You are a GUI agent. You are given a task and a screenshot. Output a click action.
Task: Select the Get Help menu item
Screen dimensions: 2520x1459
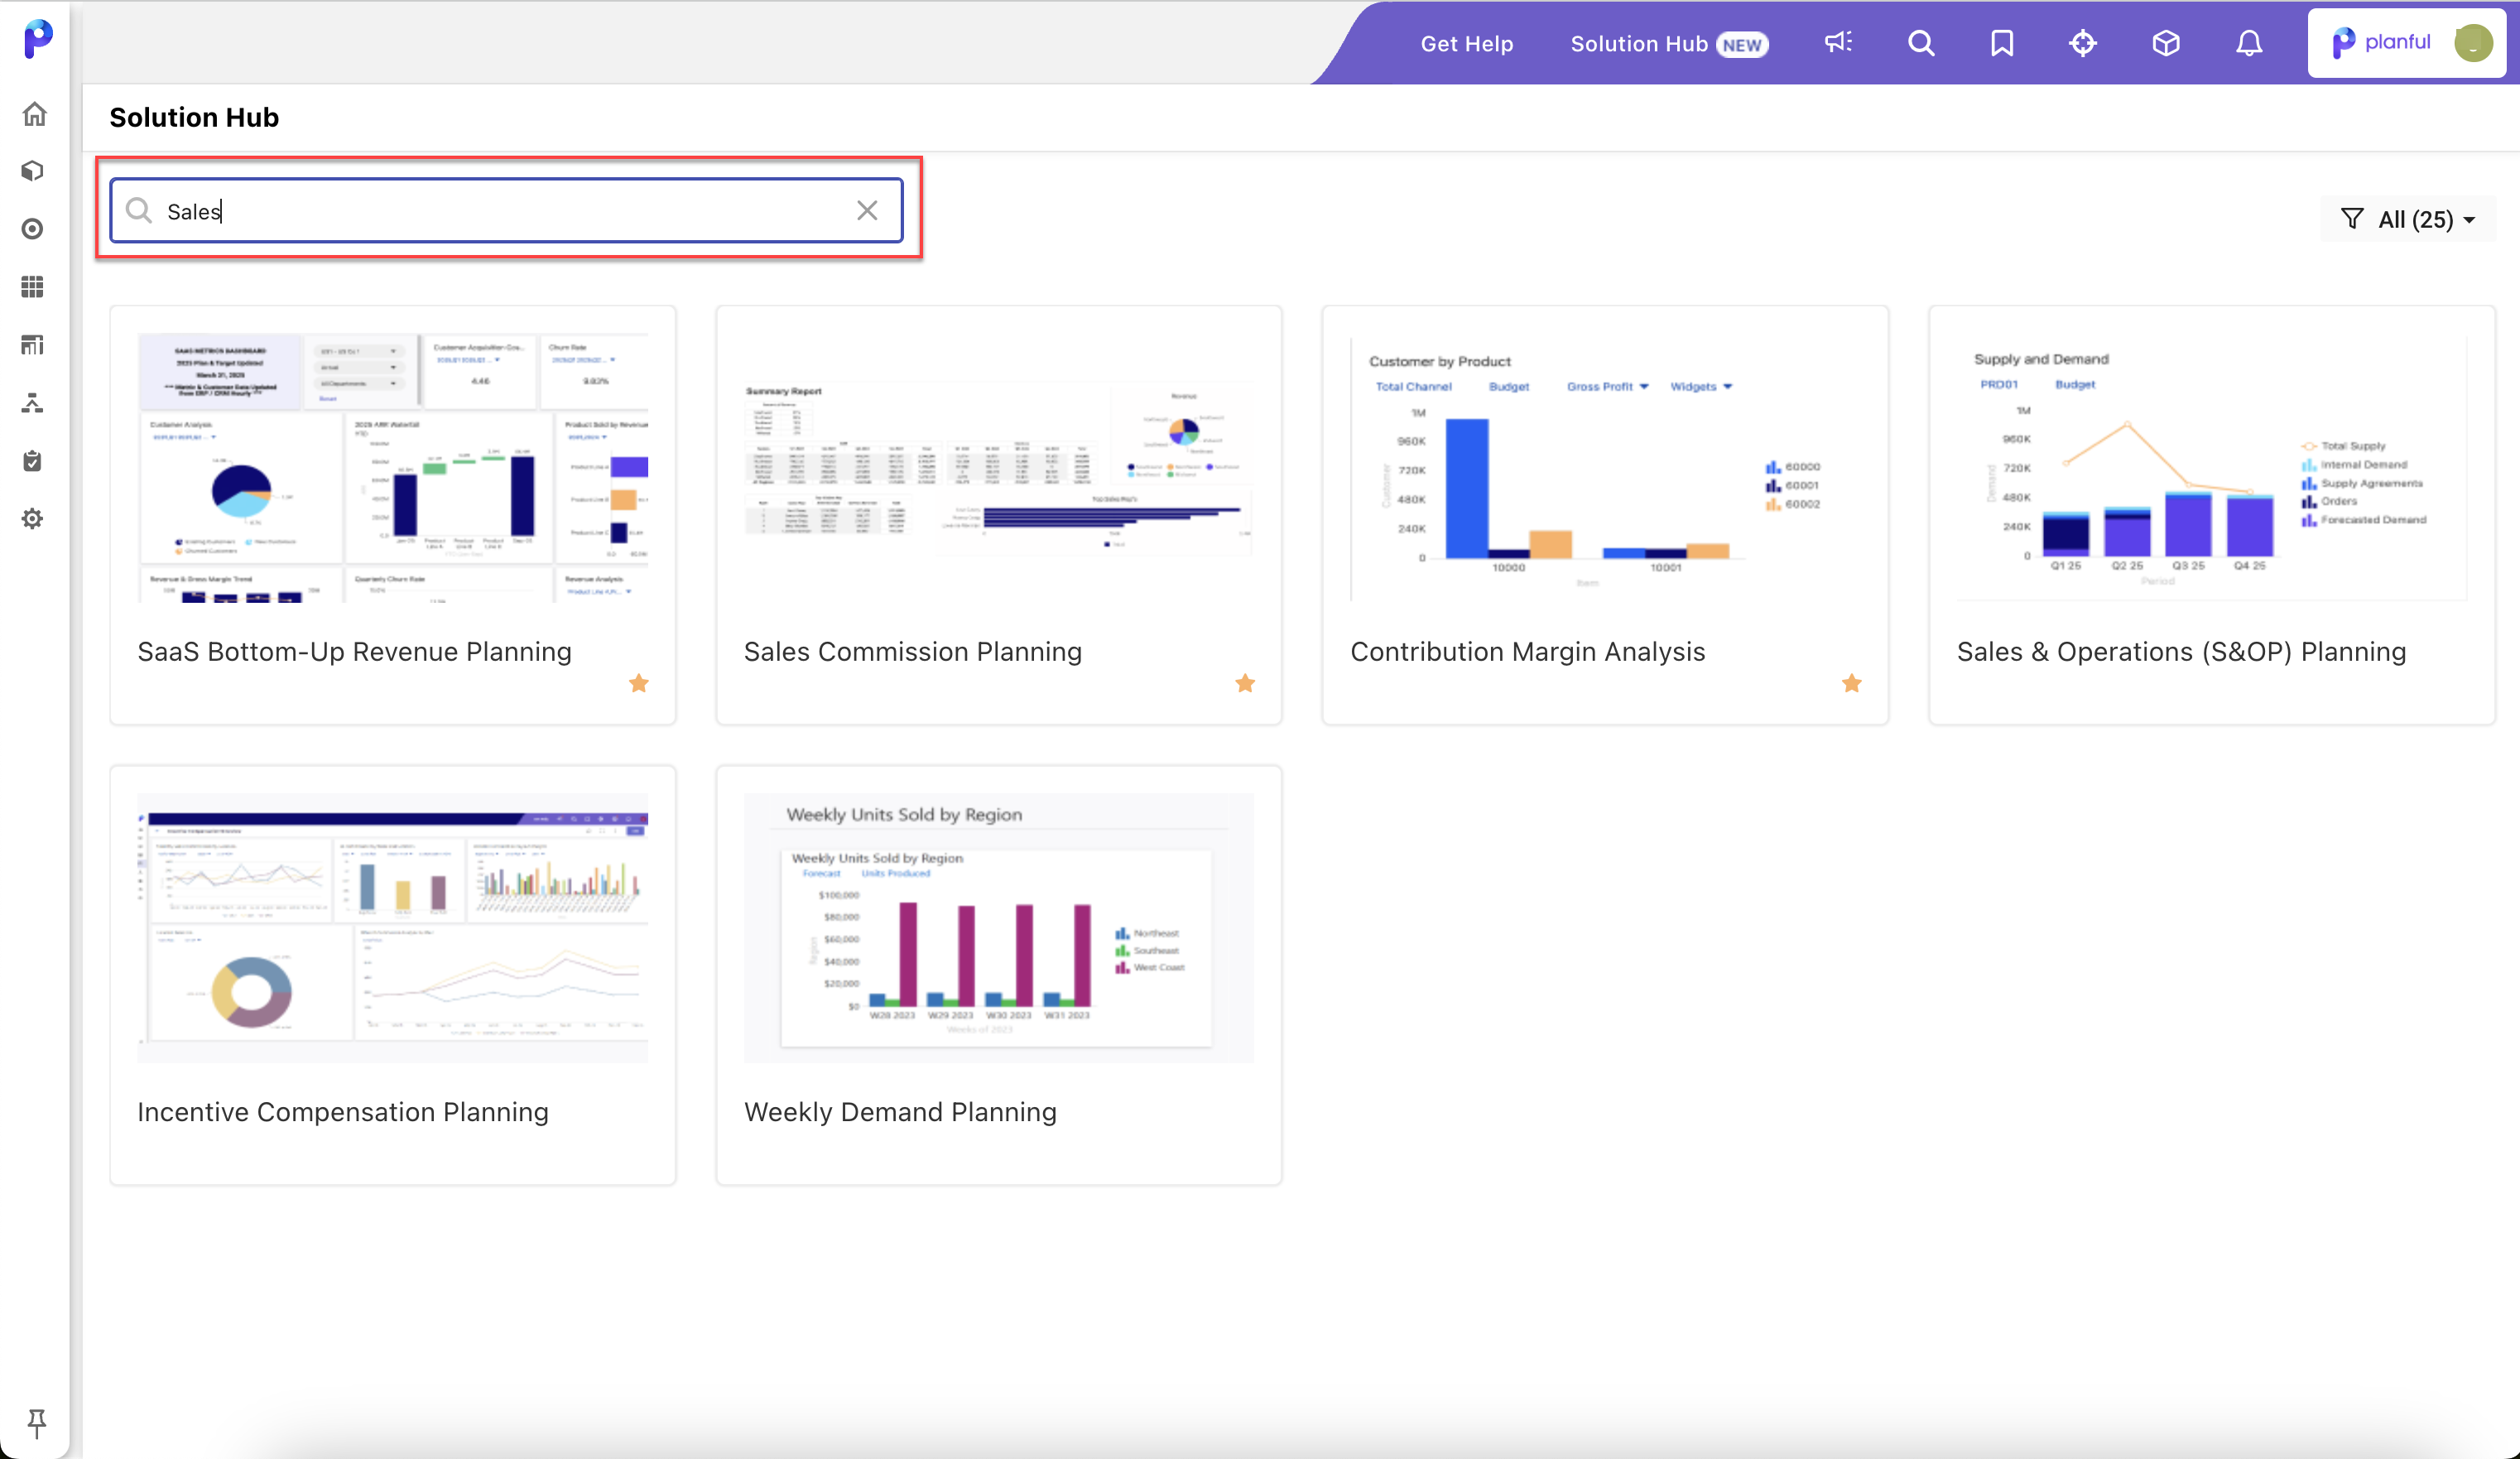click(x=1466, y=43)
